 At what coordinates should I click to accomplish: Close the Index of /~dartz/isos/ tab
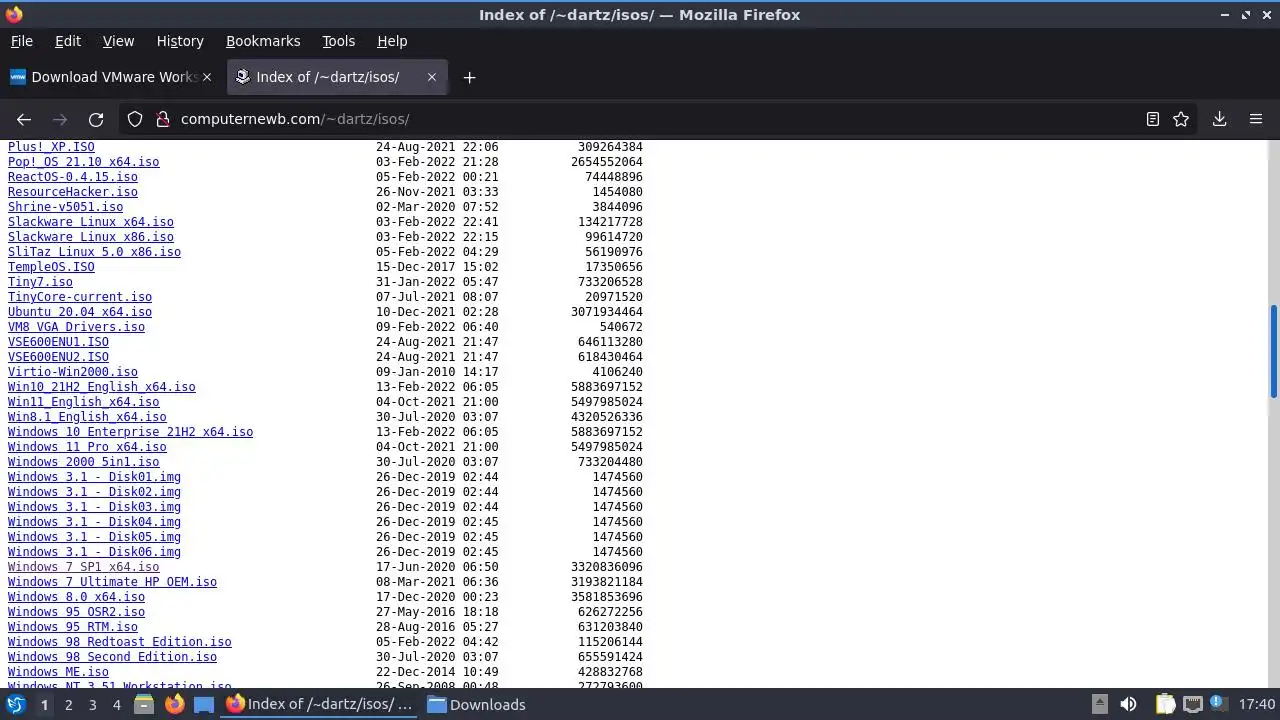pyautogui.click(x=432, y=77)
